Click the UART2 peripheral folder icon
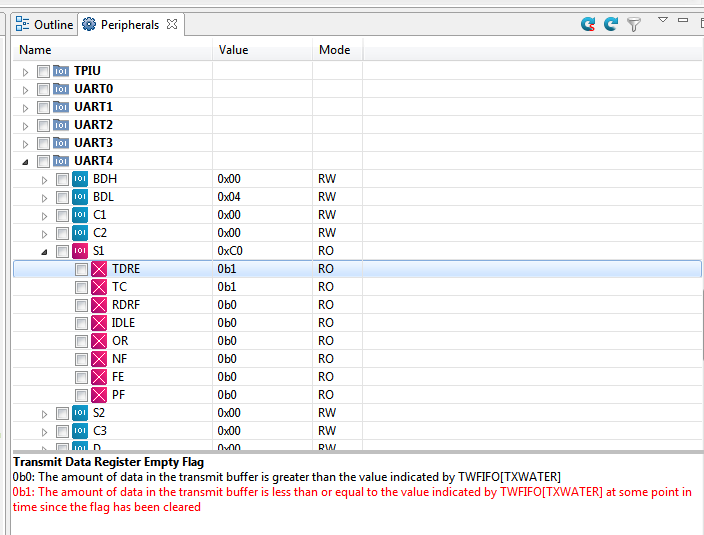704x535 pixels. coord(61,125)
